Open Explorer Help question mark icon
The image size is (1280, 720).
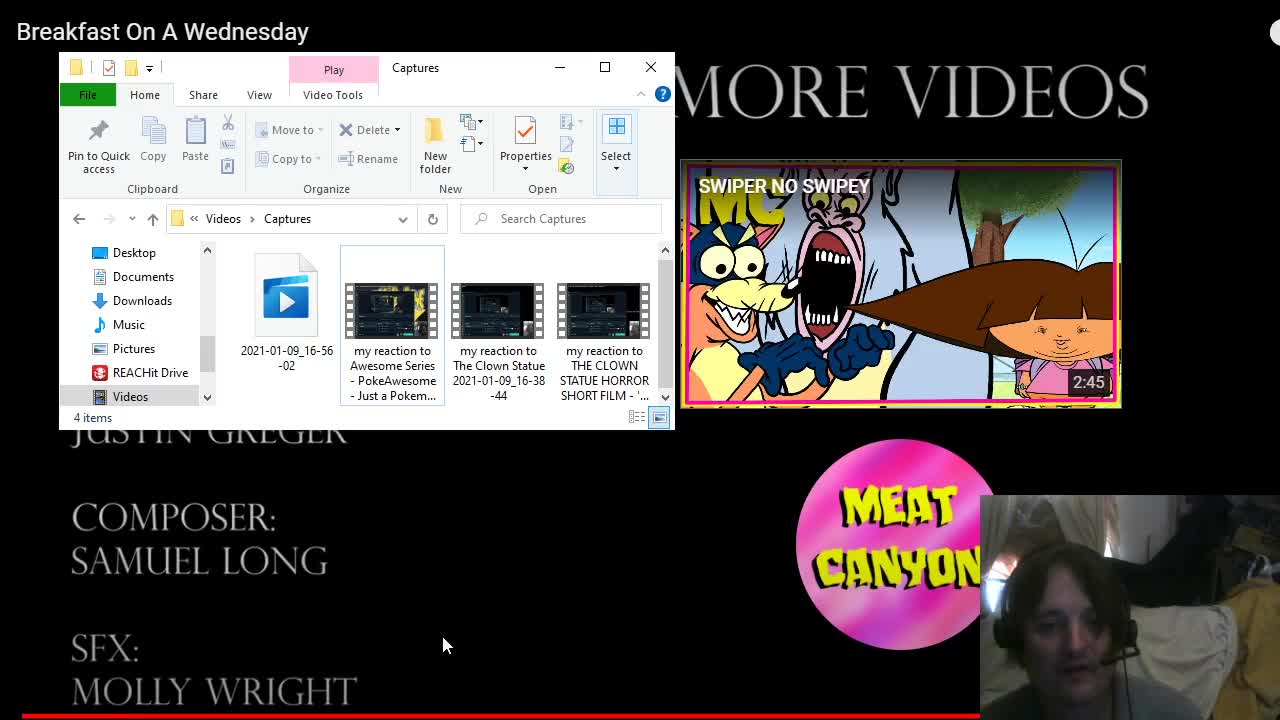click(662, 94)
